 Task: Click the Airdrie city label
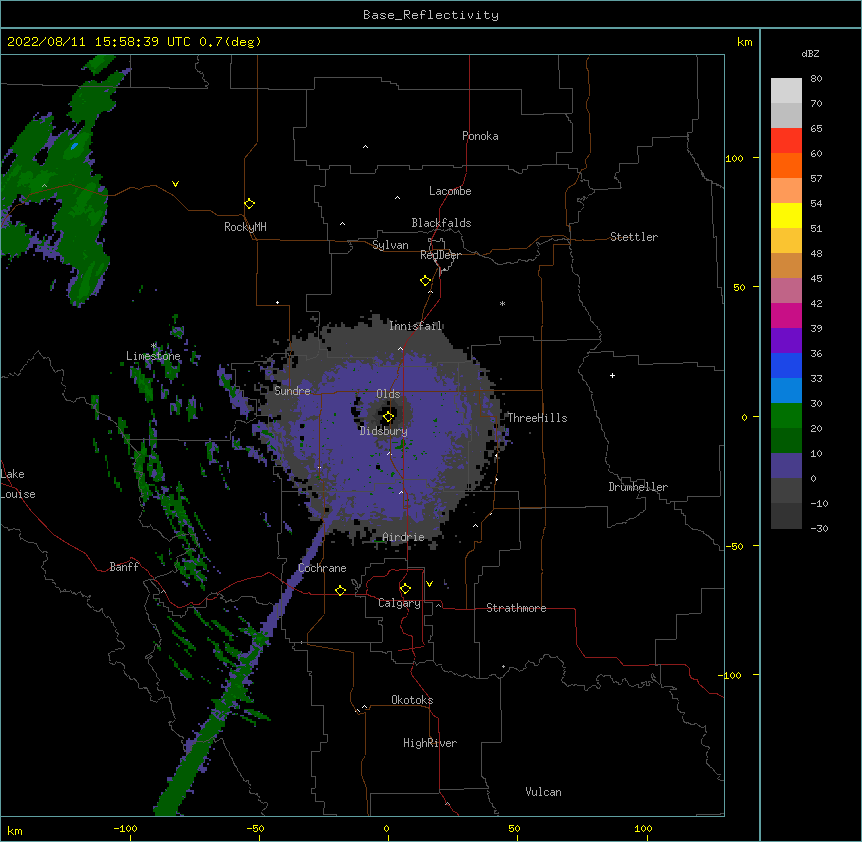click(x=404, y=537)
